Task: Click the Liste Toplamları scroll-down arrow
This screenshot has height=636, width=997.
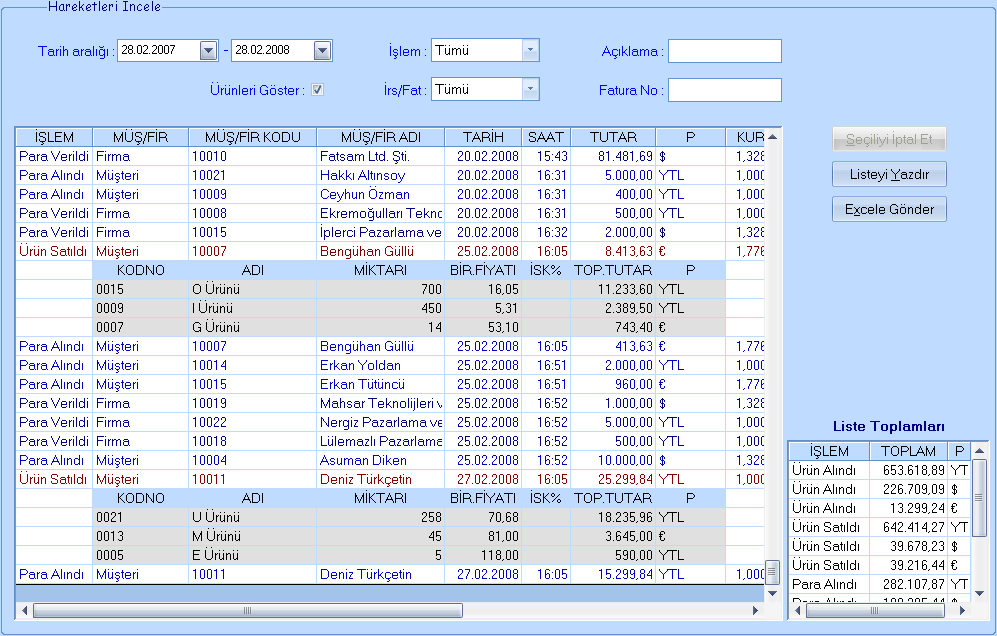Action: click(980, 593)
